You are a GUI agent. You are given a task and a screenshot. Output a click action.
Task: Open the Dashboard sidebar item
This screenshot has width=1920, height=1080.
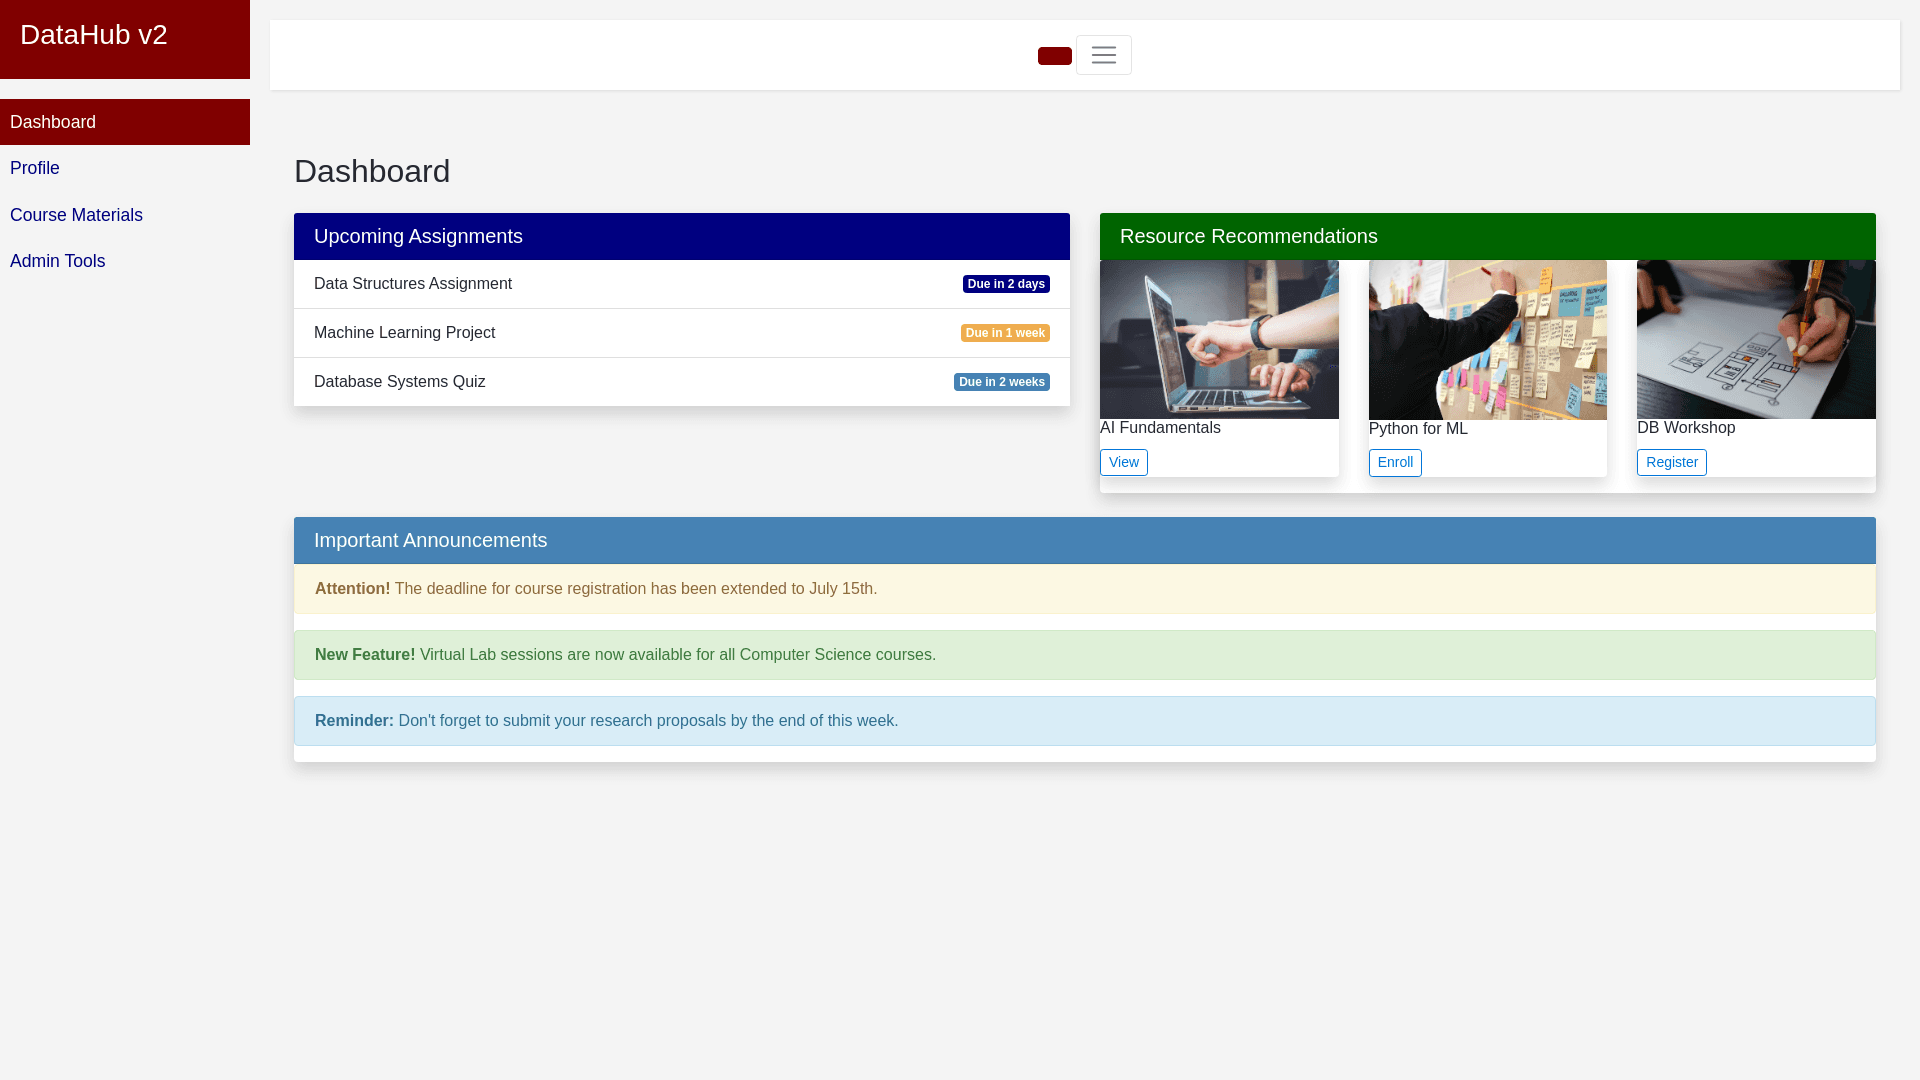[53, 122]
